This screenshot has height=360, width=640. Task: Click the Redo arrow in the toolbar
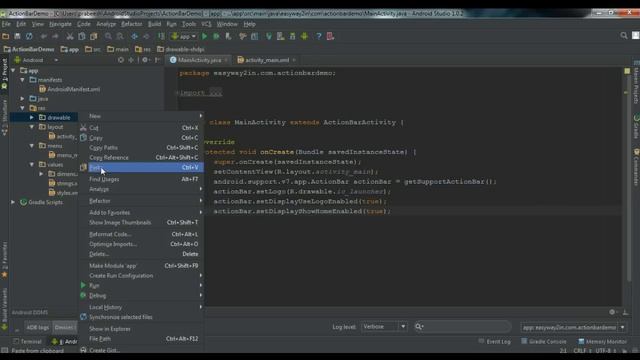pyautogui.click(x=55, y=36)
